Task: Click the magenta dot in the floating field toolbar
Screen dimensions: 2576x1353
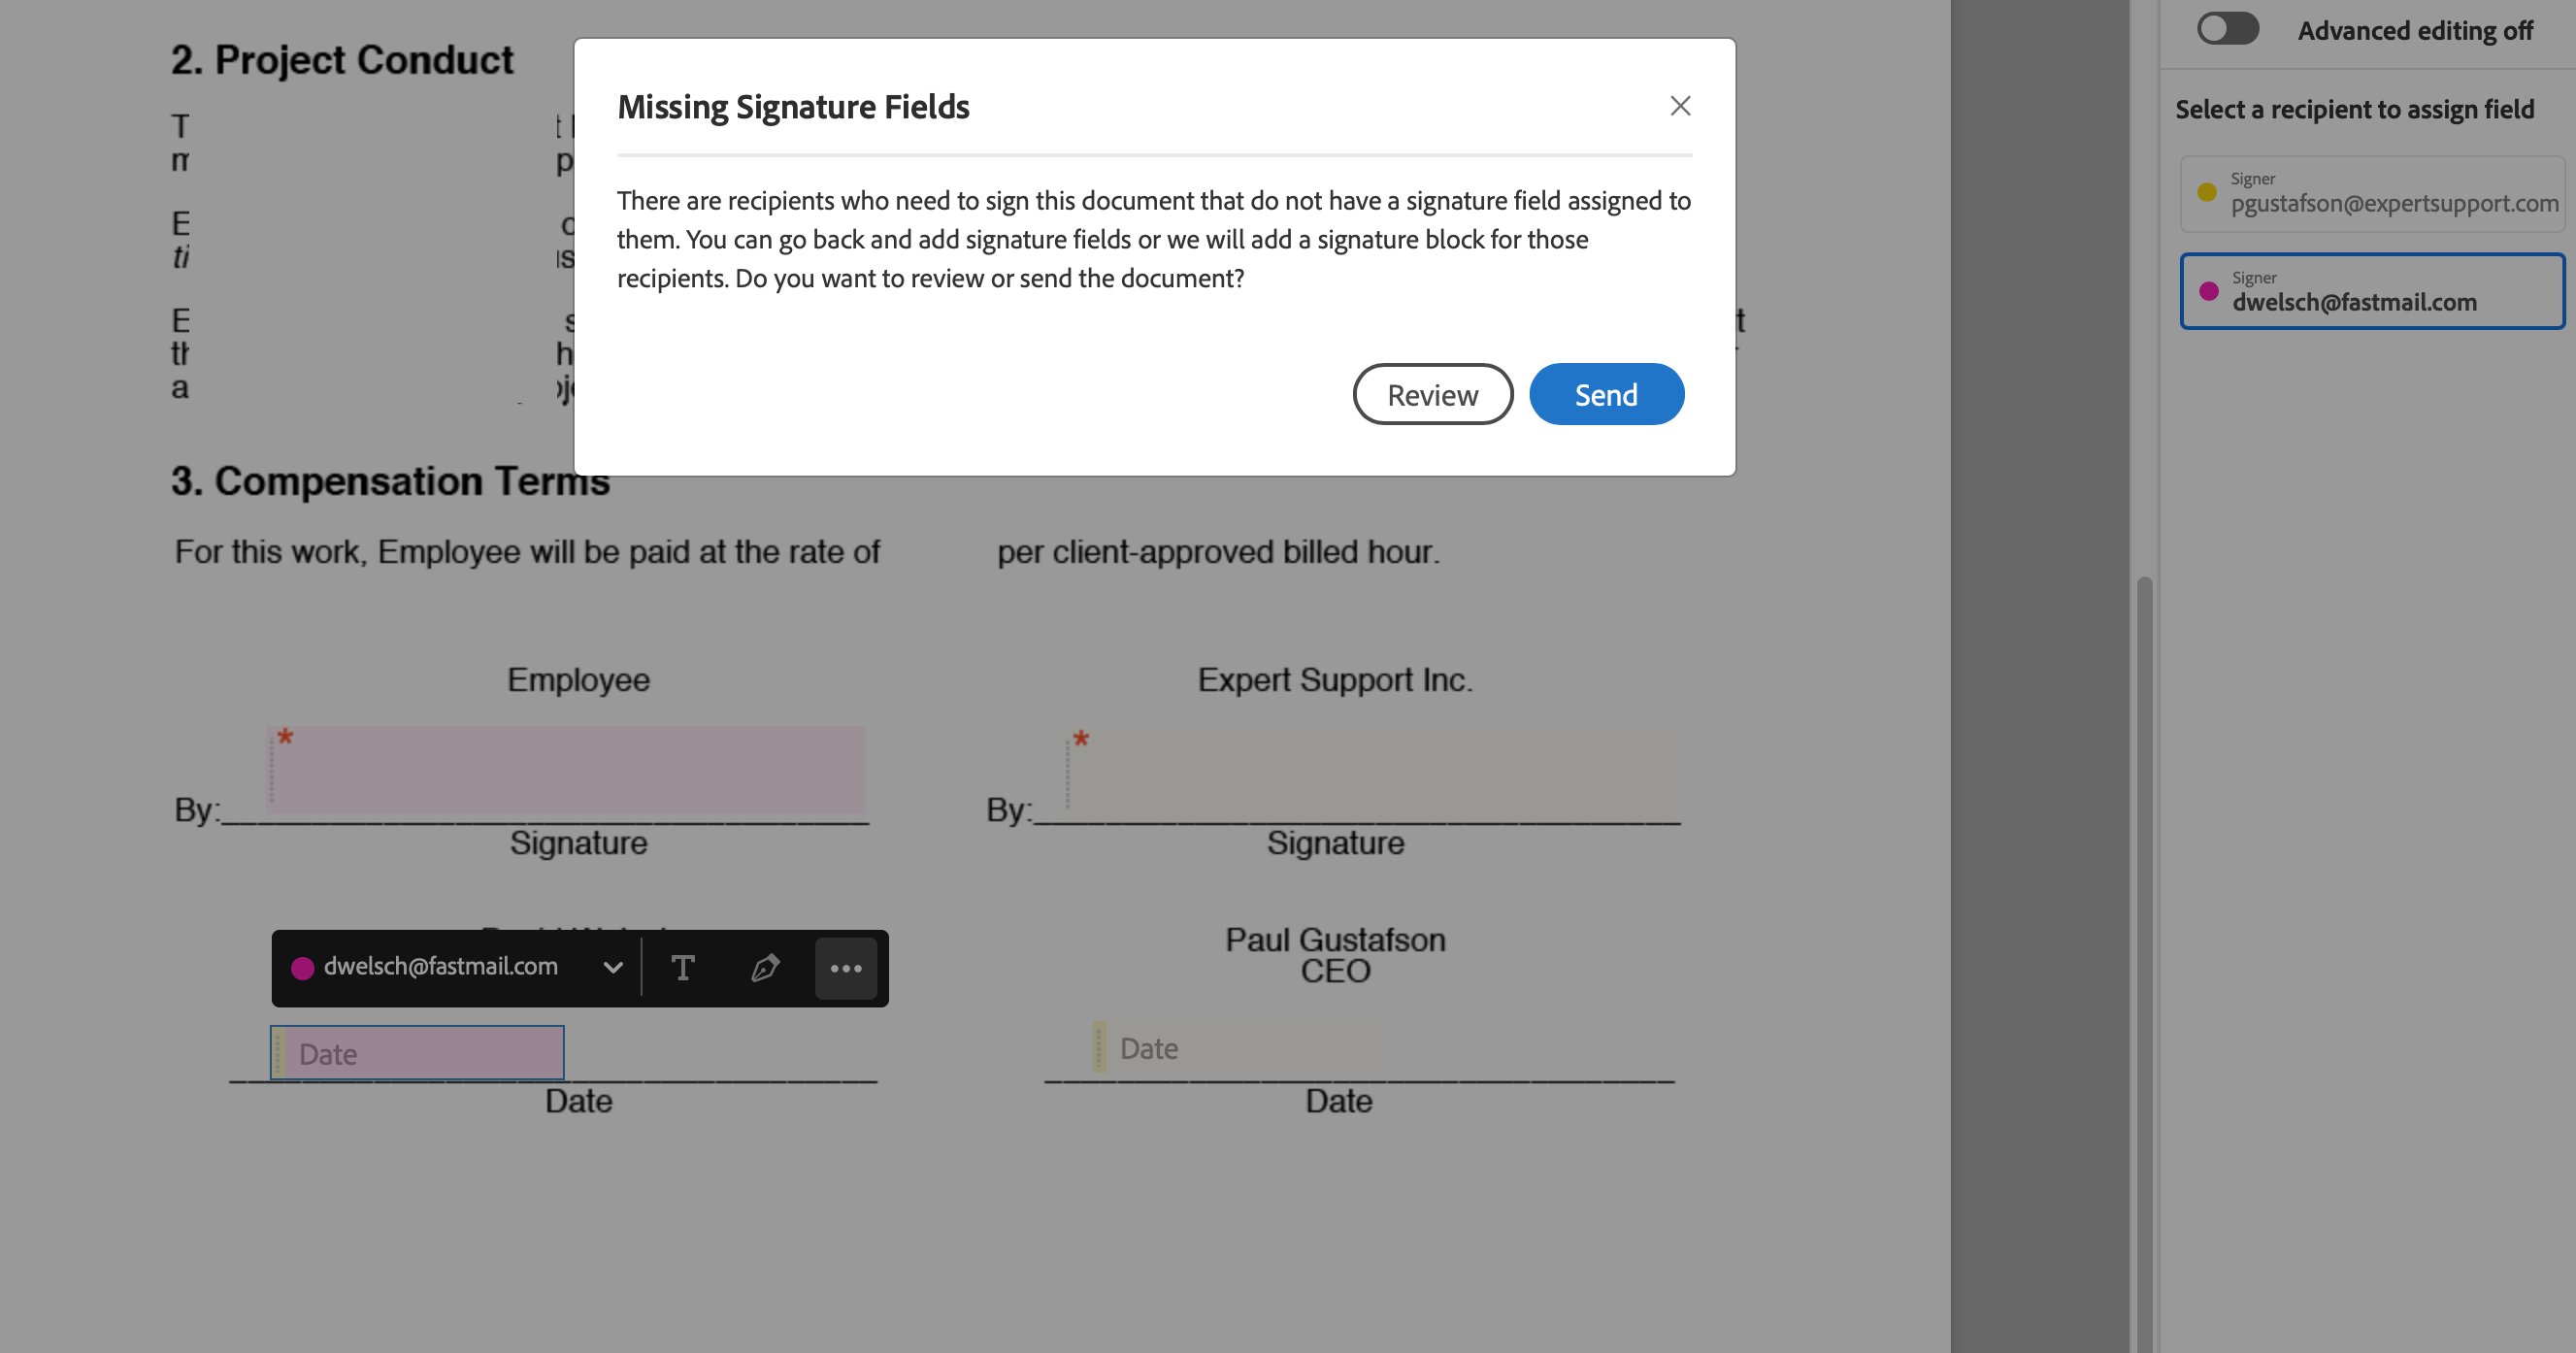Action: 302,967
